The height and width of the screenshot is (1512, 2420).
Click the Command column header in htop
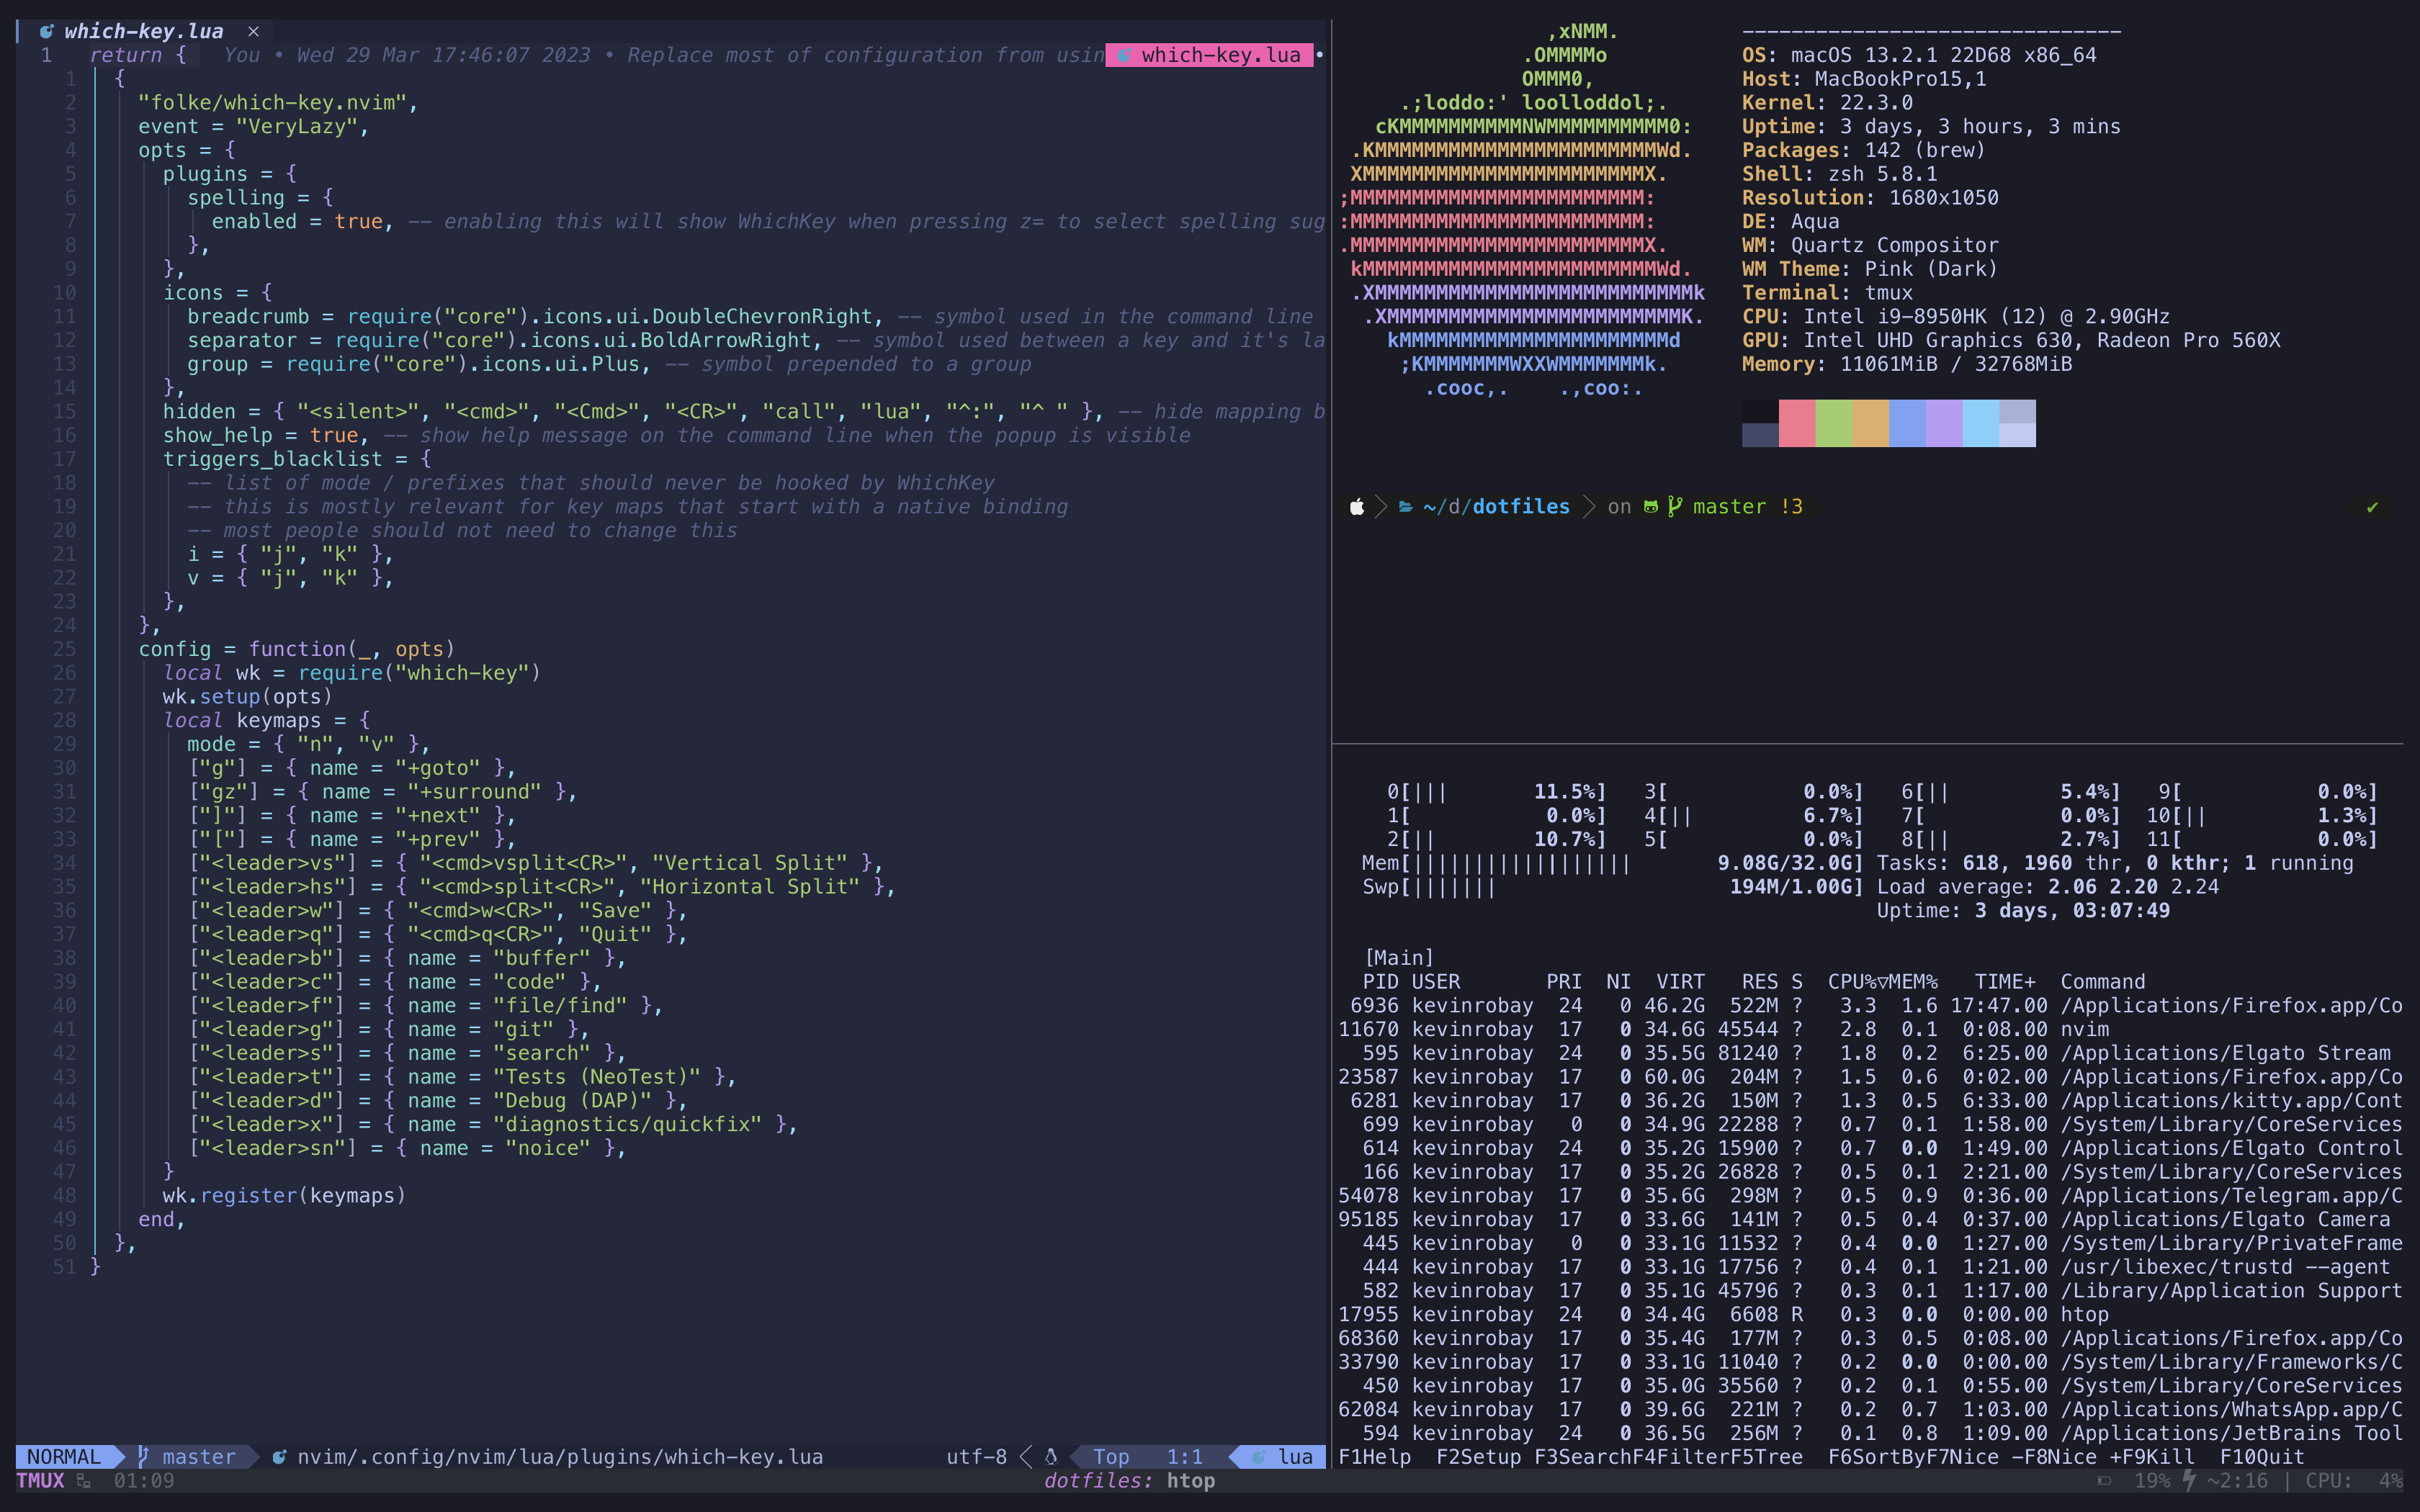click(2103, 982)
